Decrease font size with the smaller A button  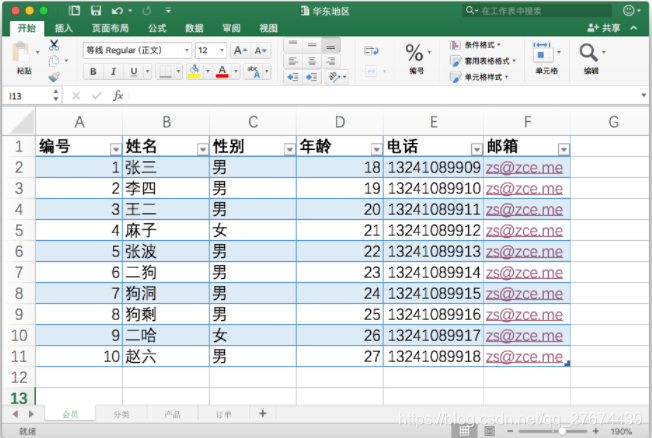click(x=261, y=51)
